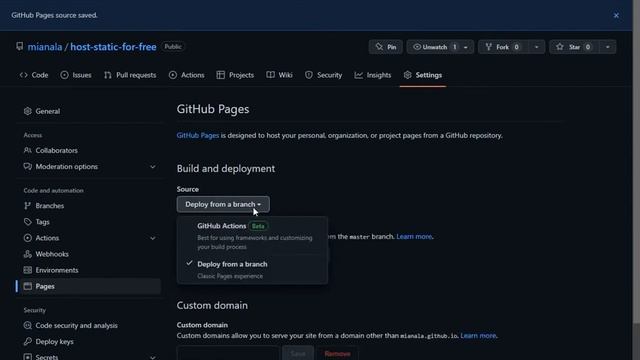Fork the repository
Screen dimensions: 640x360
pos(503,47)
